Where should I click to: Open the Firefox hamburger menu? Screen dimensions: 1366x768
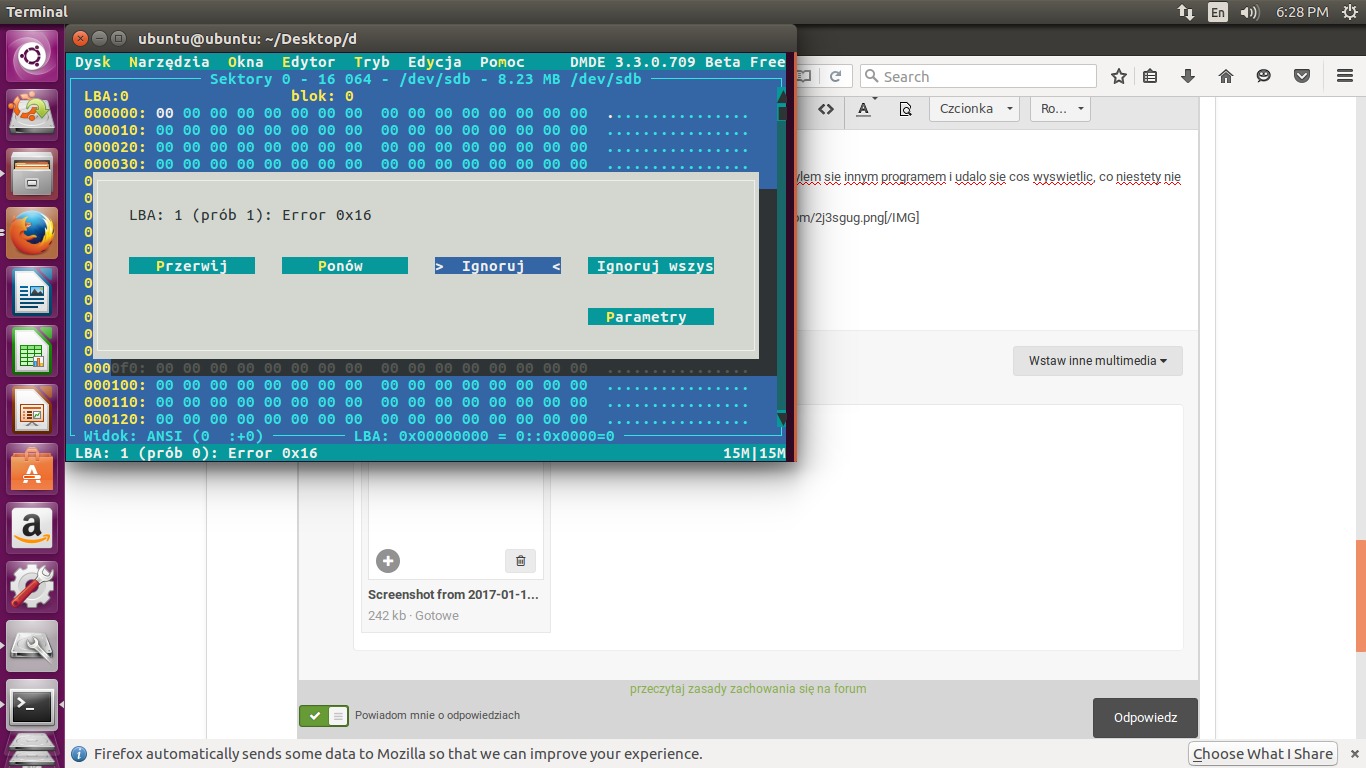(1345, 76)
